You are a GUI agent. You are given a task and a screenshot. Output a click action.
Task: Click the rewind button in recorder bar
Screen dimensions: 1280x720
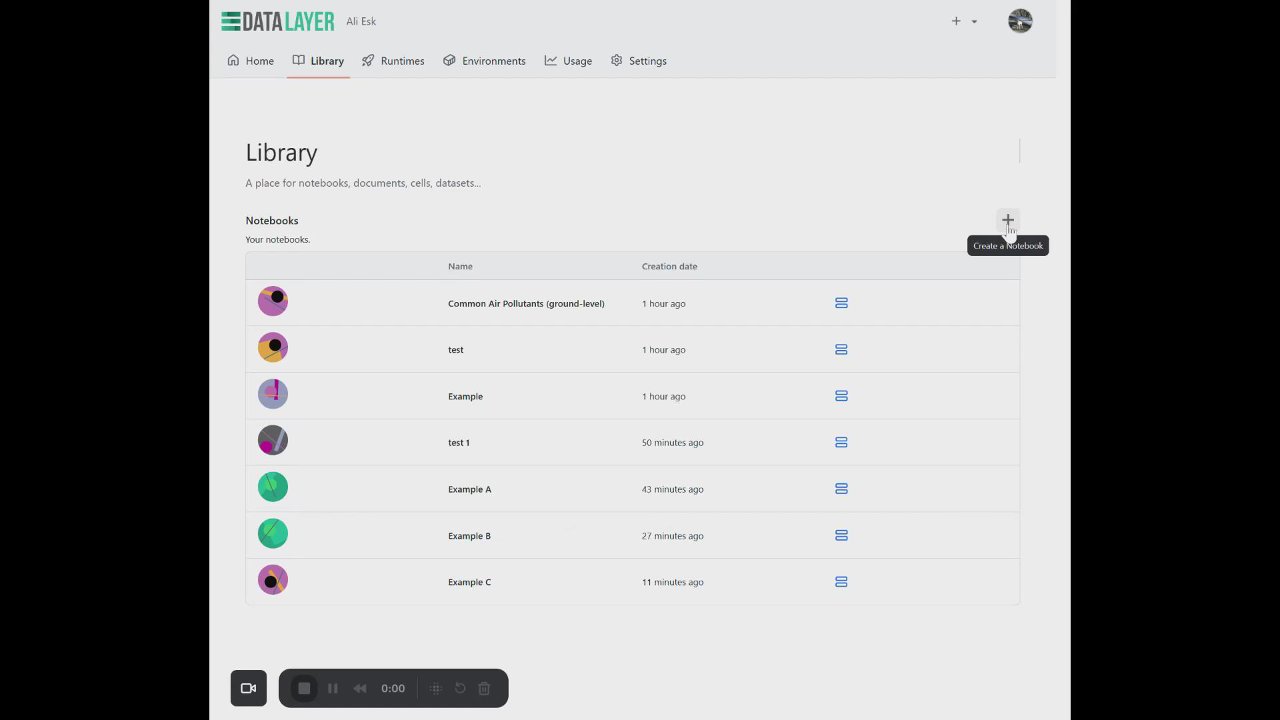coord(360,688)
